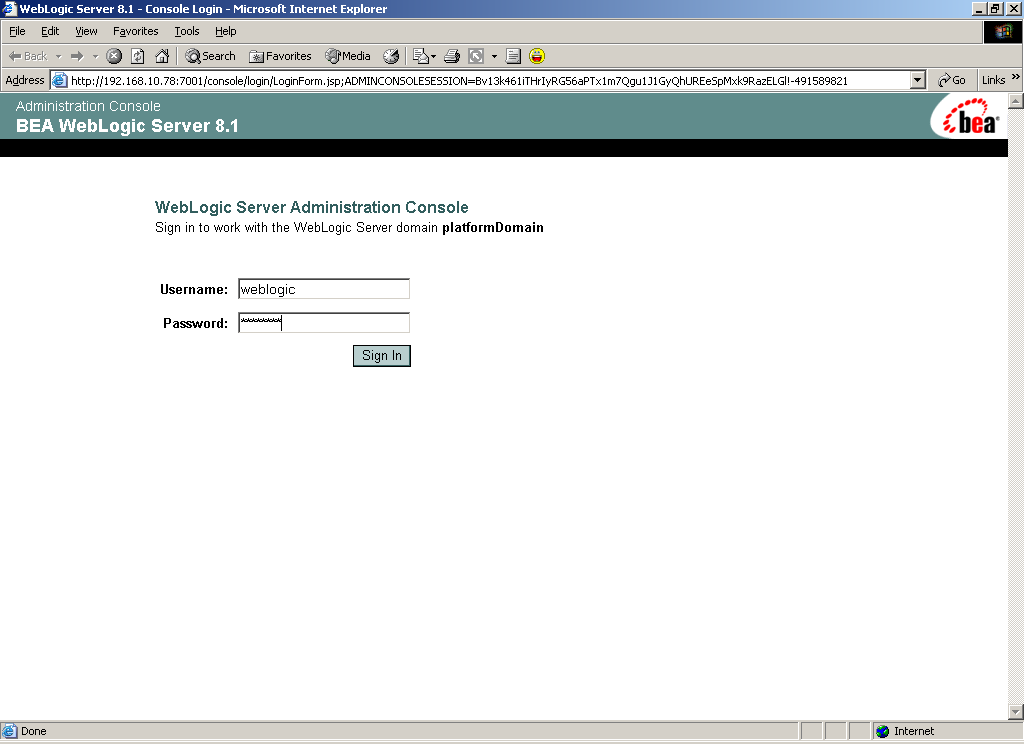Click the bea logo in header
Screen dimensions: 1024x744
pyautogui.click(x=970, y=117)
